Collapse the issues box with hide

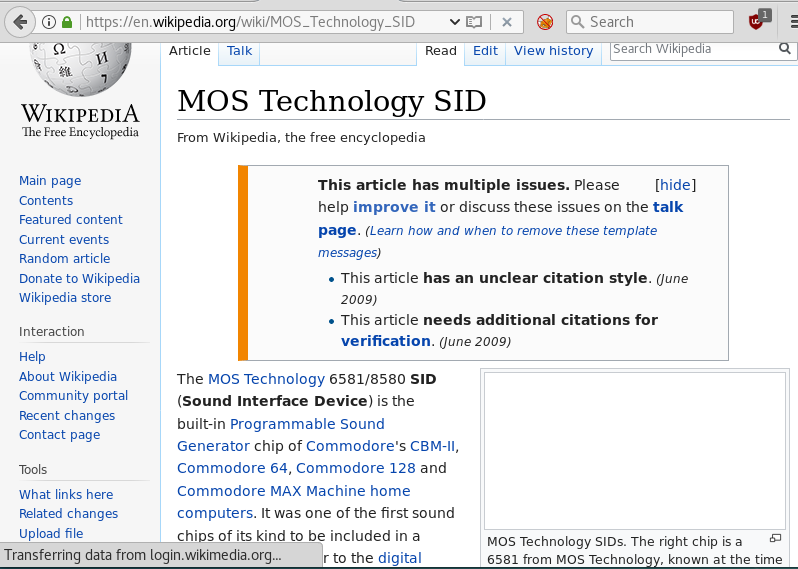tap(675, 185)
